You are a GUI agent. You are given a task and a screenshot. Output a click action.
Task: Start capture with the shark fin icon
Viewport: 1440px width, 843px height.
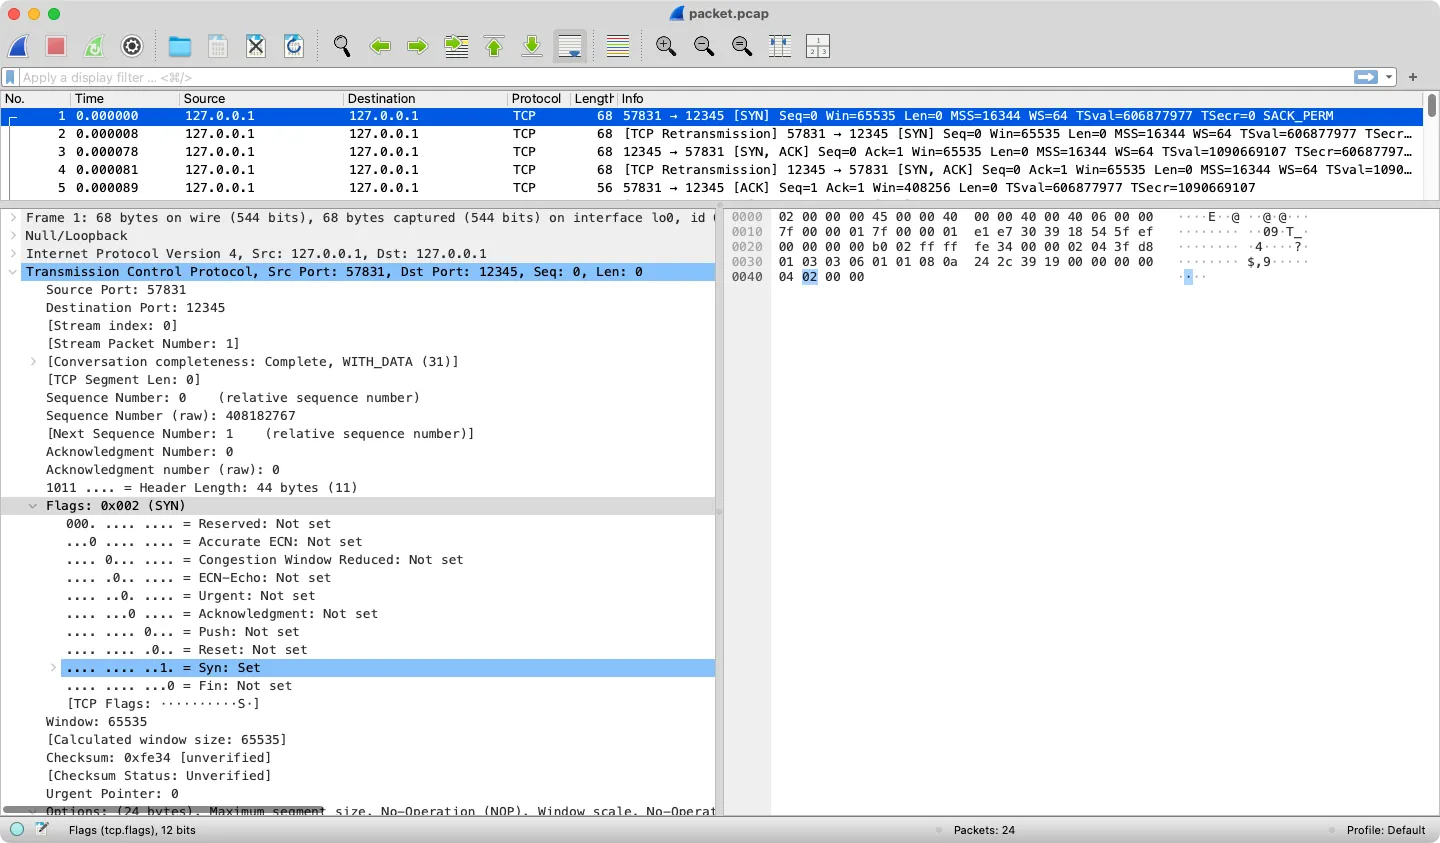[x=19, y=46]
